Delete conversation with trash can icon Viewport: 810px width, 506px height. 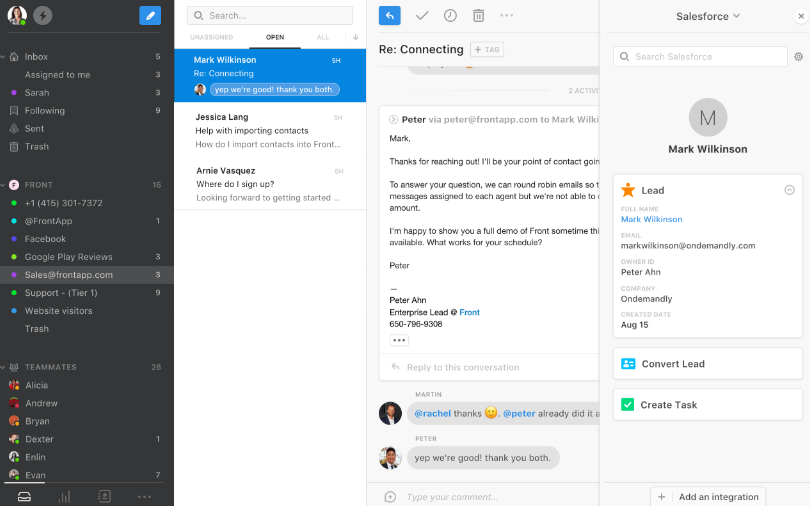[478, 15]
